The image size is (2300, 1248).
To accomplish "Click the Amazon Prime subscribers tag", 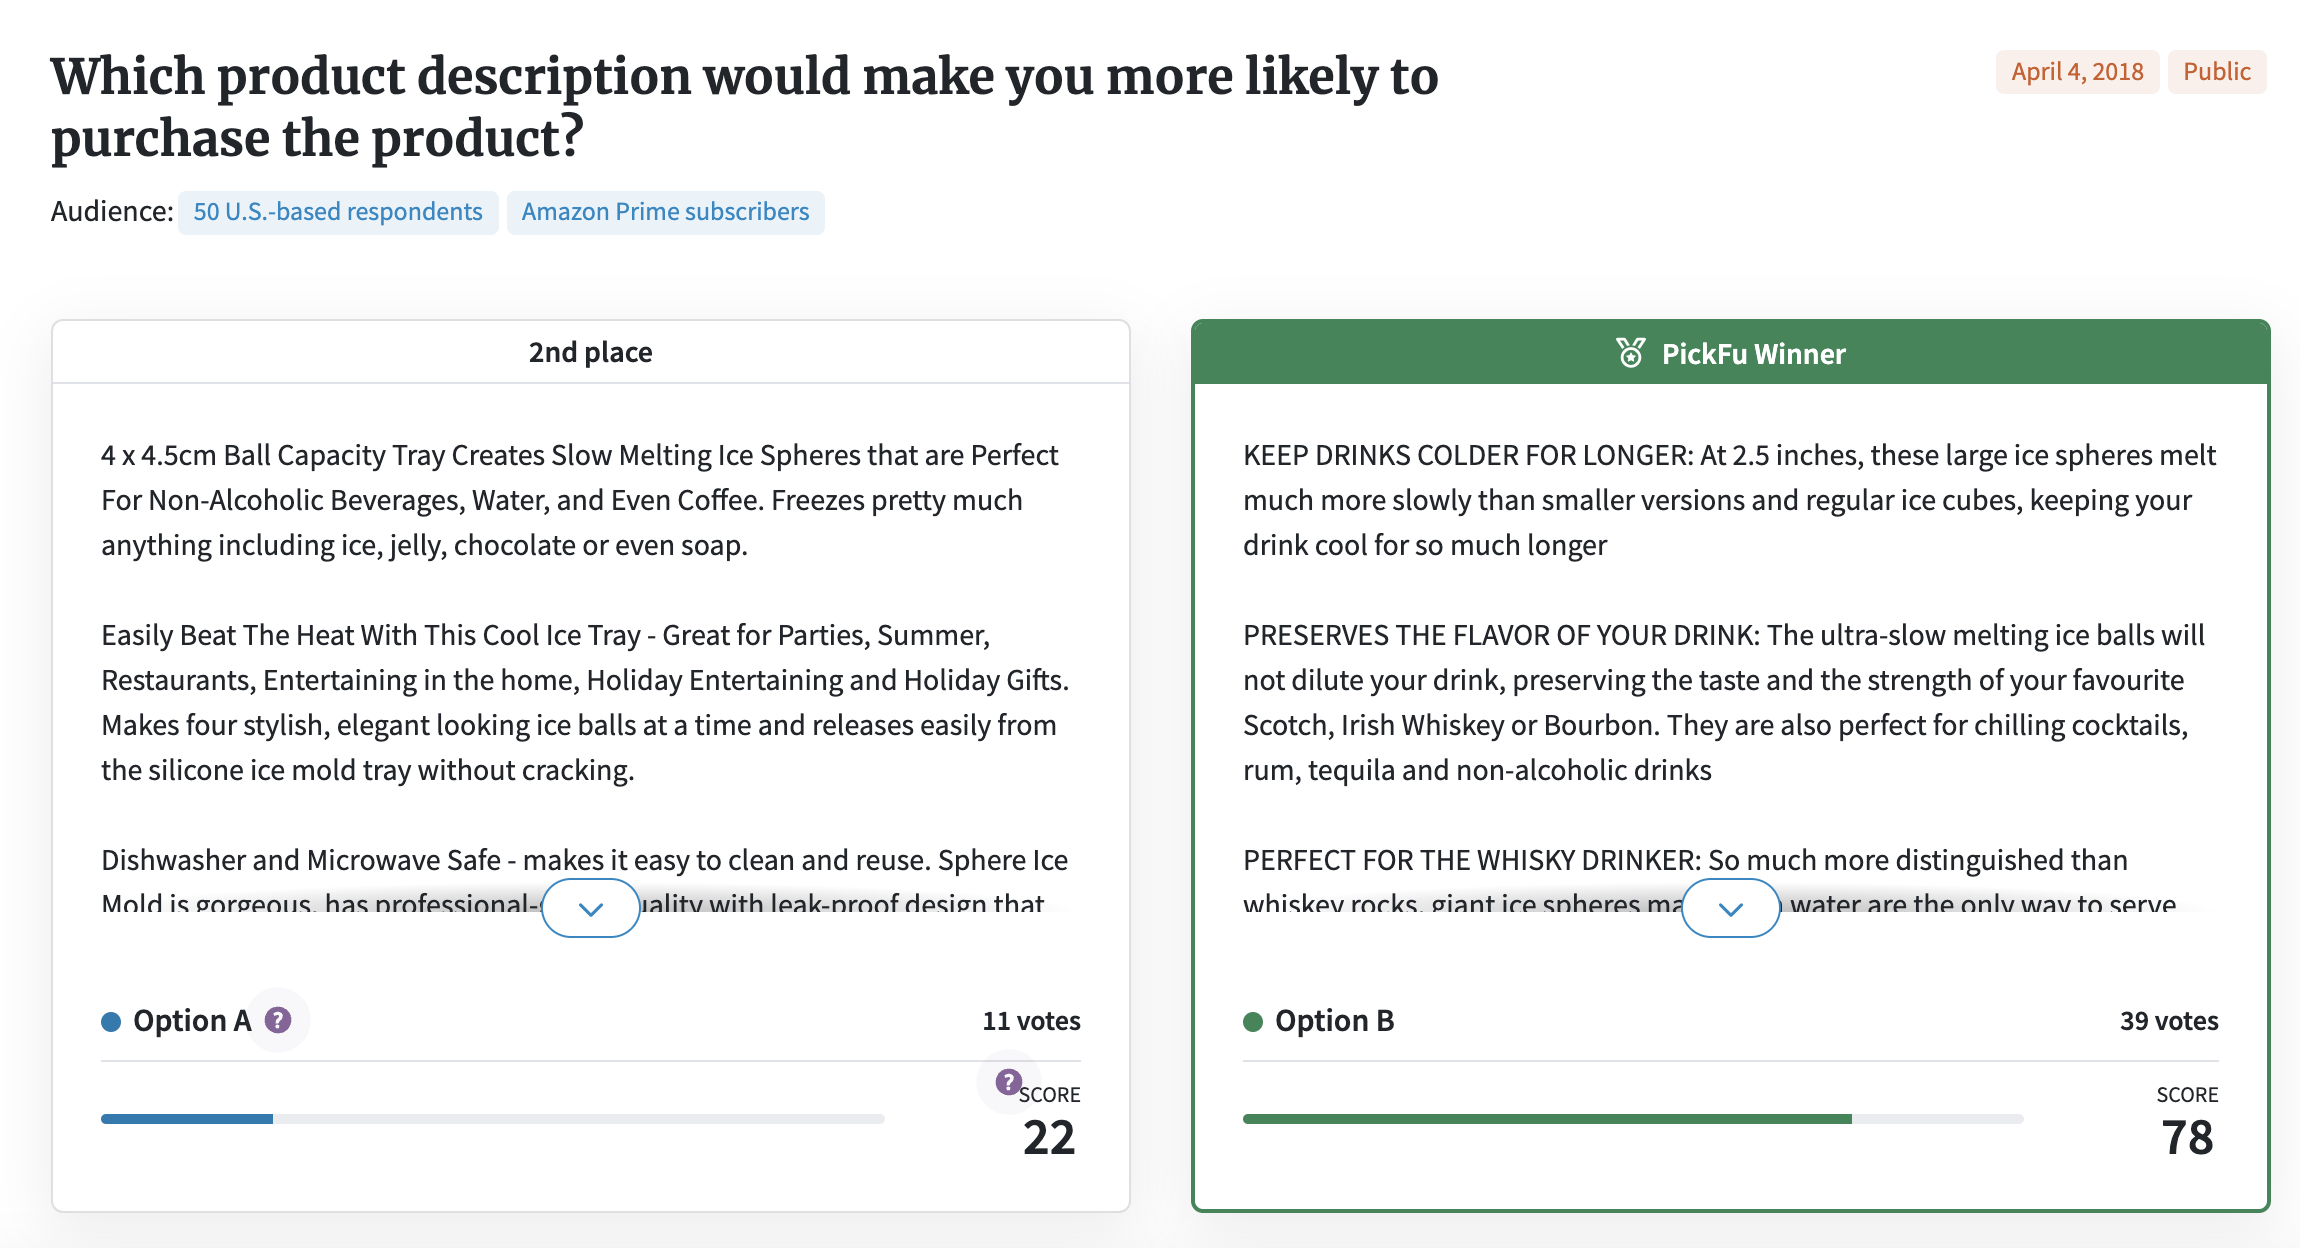I will [x=665, y=212].
